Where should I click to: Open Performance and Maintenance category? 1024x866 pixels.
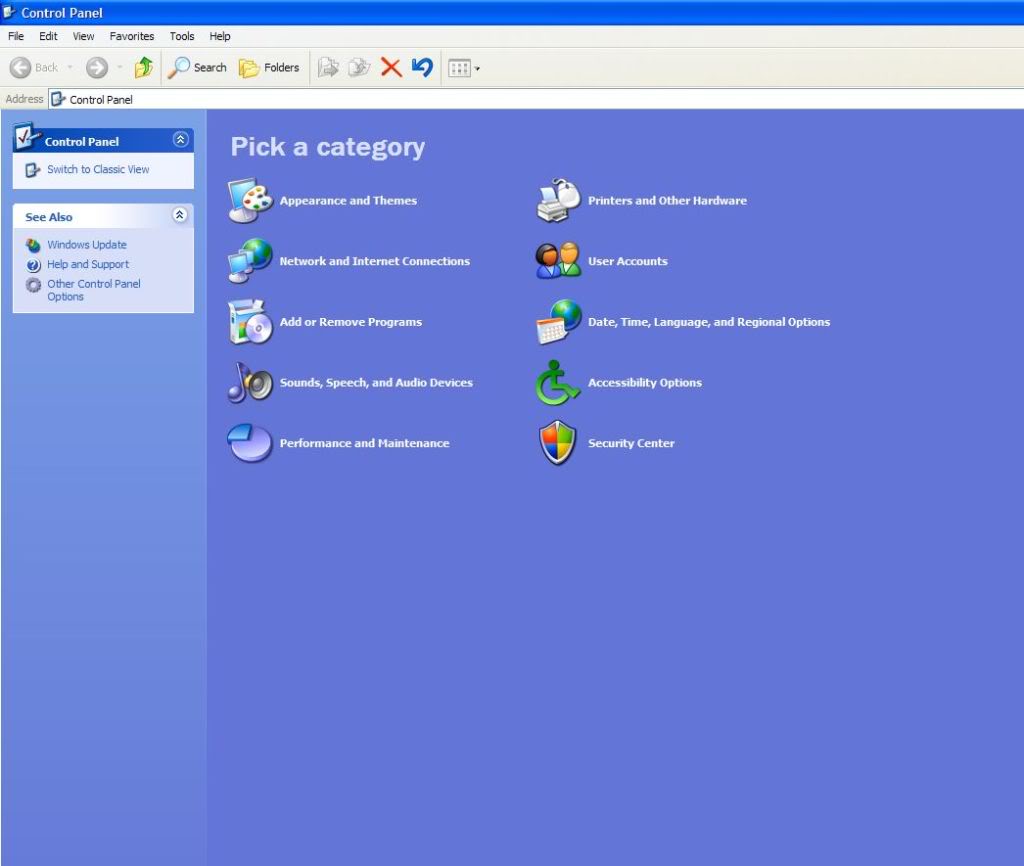(x=364, y=443)
